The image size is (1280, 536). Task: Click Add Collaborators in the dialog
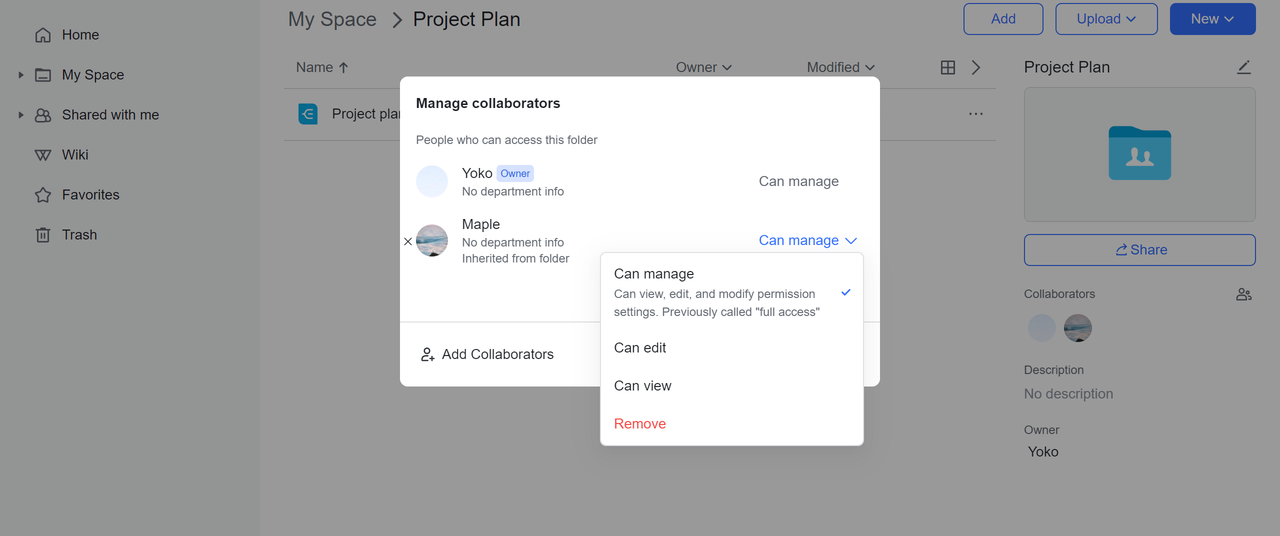click(x=487, y=354)
